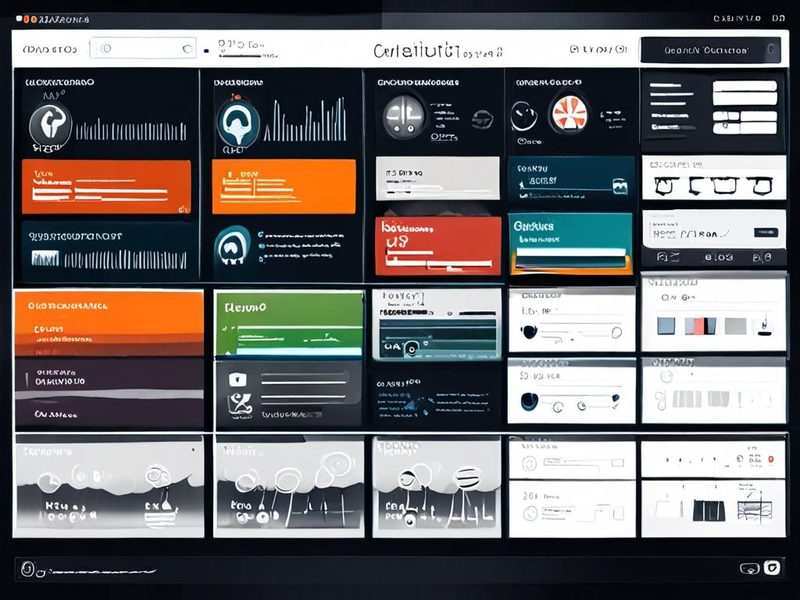Open the gray circular icon in the third dark panel

click(x=404, y=116)
